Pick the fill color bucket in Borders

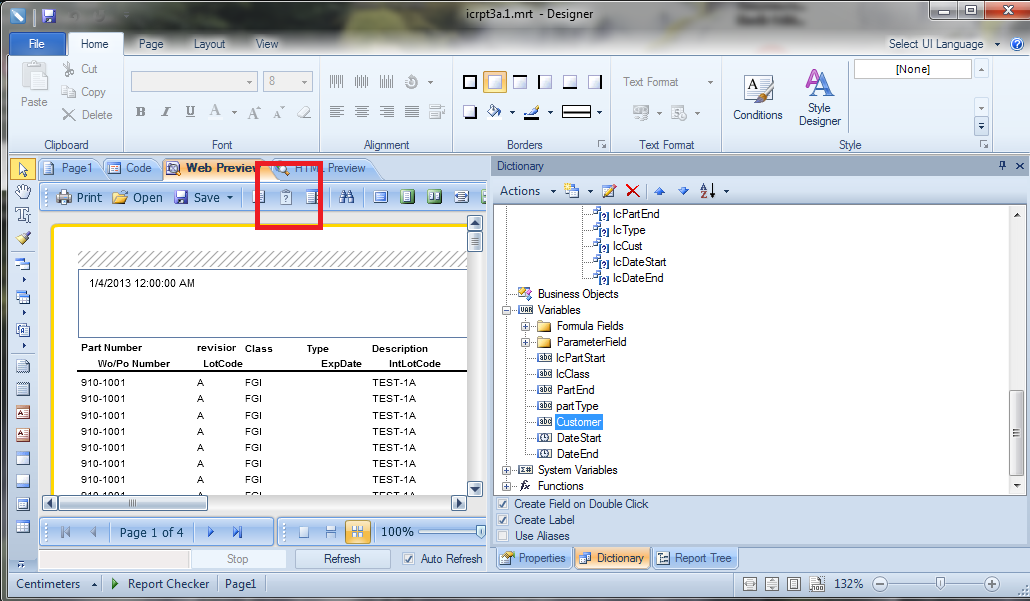point(494,112)
